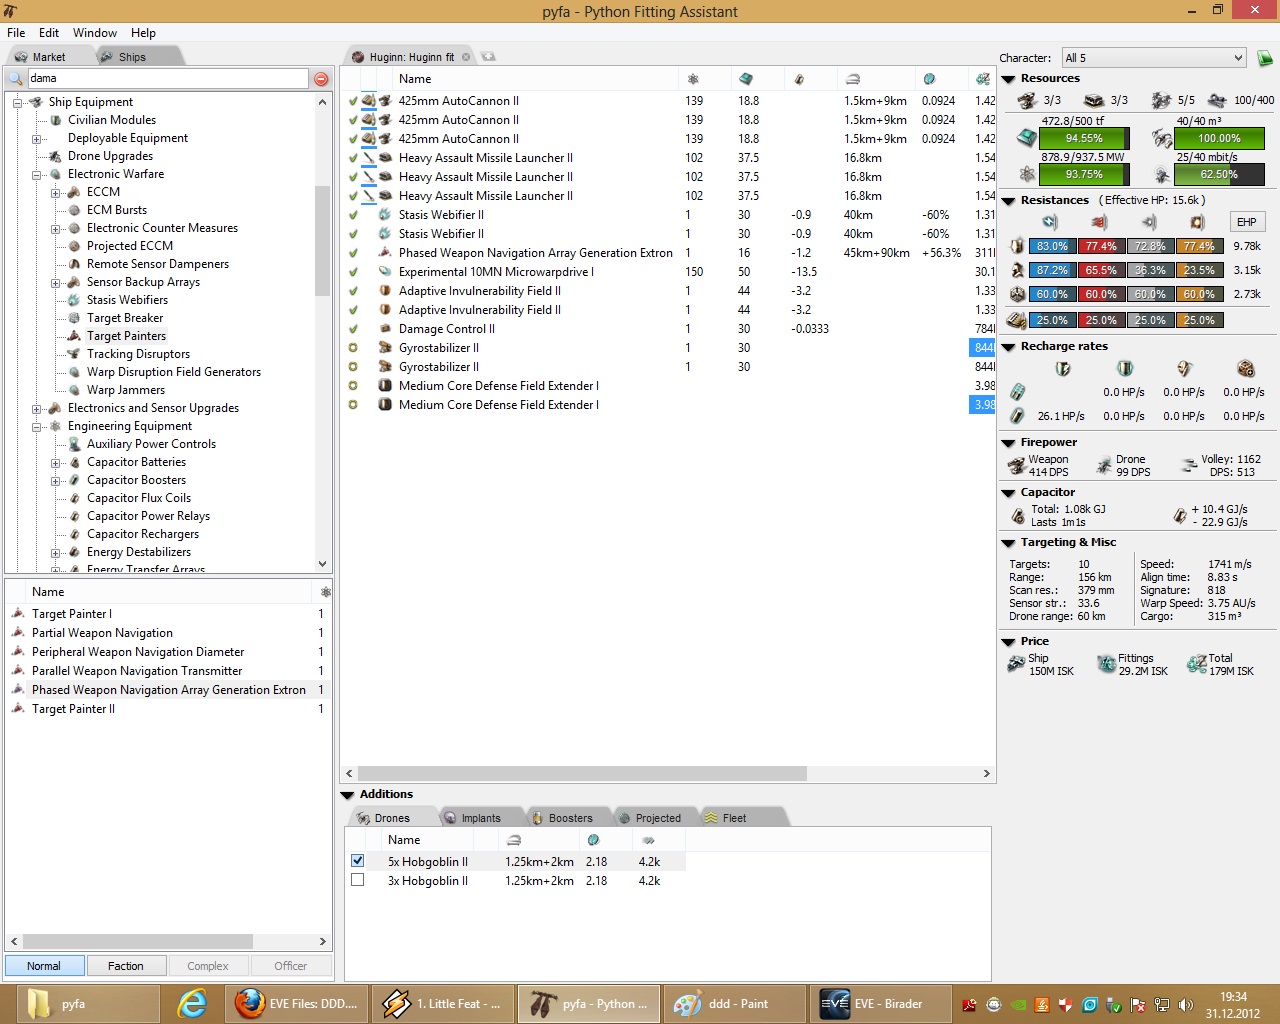The width and height of the screenshot is (1280, 1024).
Task: Expand the Electronics and Sensor Upgrades node
Action: click(x=37, y=408)
